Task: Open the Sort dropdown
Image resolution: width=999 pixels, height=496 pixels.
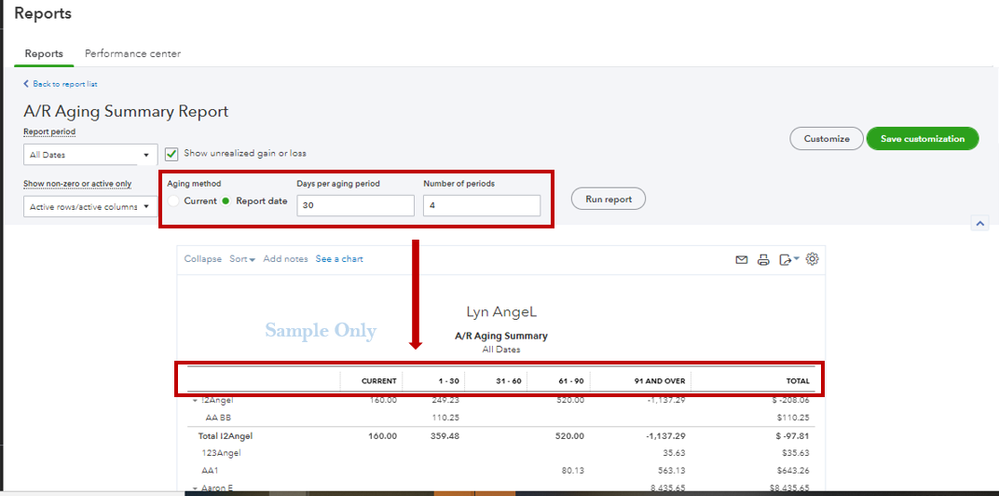Action: (x=242, y=259)
